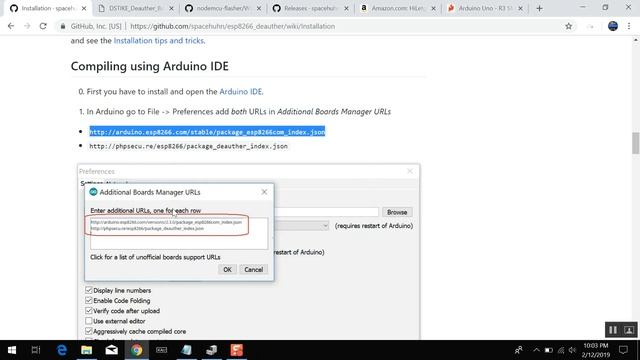This screenshot has height=360, width=640.
Task: Close the DSTIKE_Deauther tab
Action: 171,8
